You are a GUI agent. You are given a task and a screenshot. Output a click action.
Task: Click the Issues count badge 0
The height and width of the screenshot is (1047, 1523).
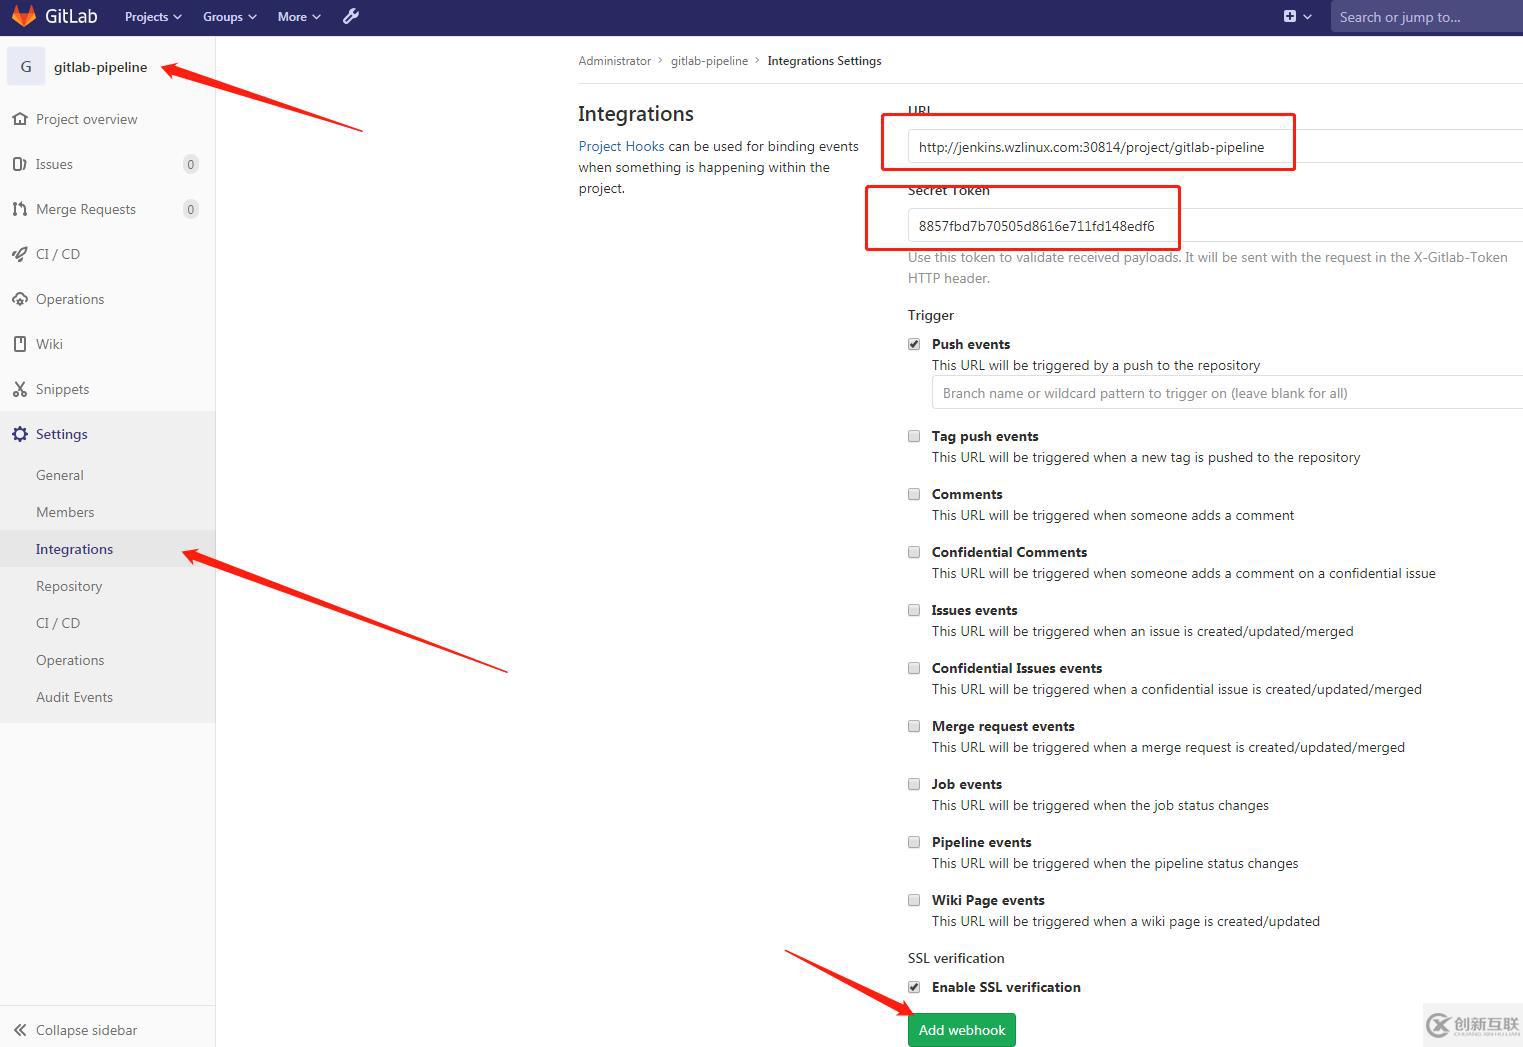point(191,164)
